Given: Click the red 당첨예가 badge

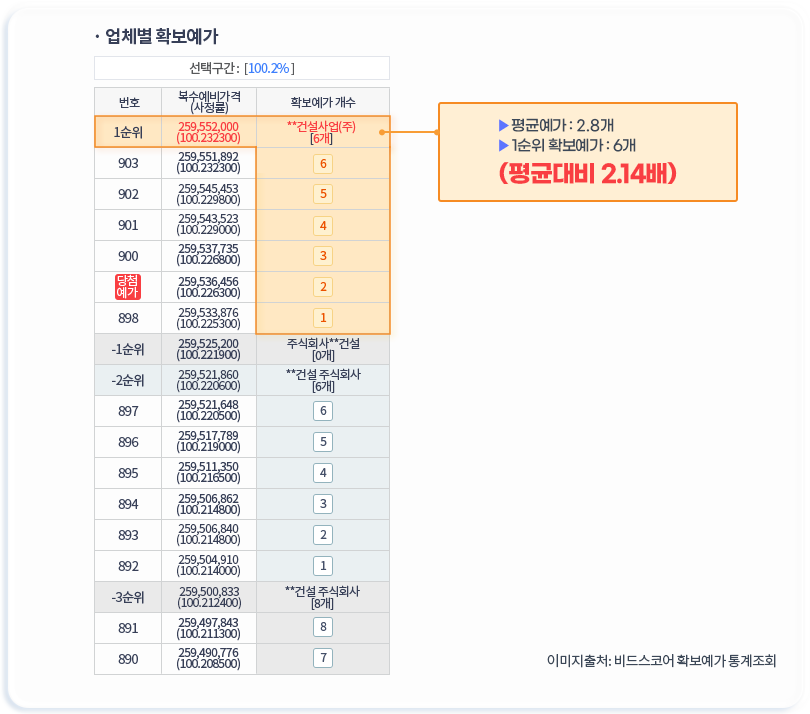Looking at the screenshot, I should (x=128, y=287).
